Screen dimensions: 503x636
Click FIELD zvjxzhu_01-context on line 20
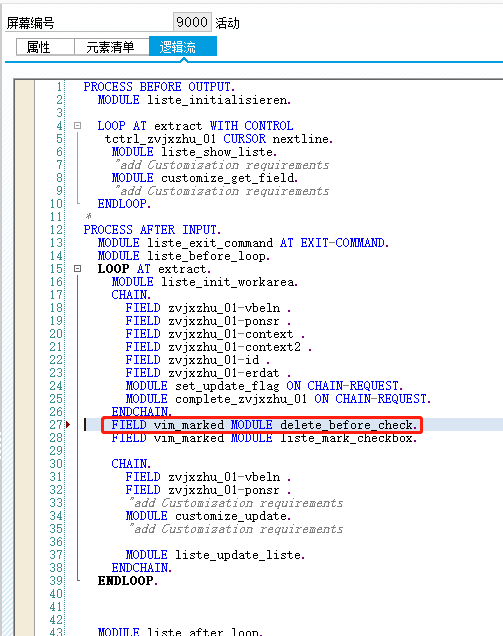pyautogui.click(x=215, y=334)
